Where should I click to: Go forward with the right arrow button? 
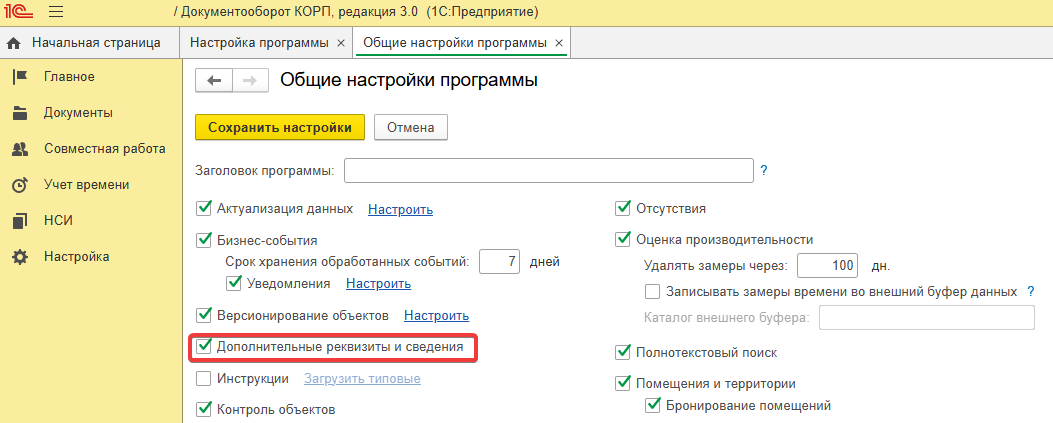250,81
